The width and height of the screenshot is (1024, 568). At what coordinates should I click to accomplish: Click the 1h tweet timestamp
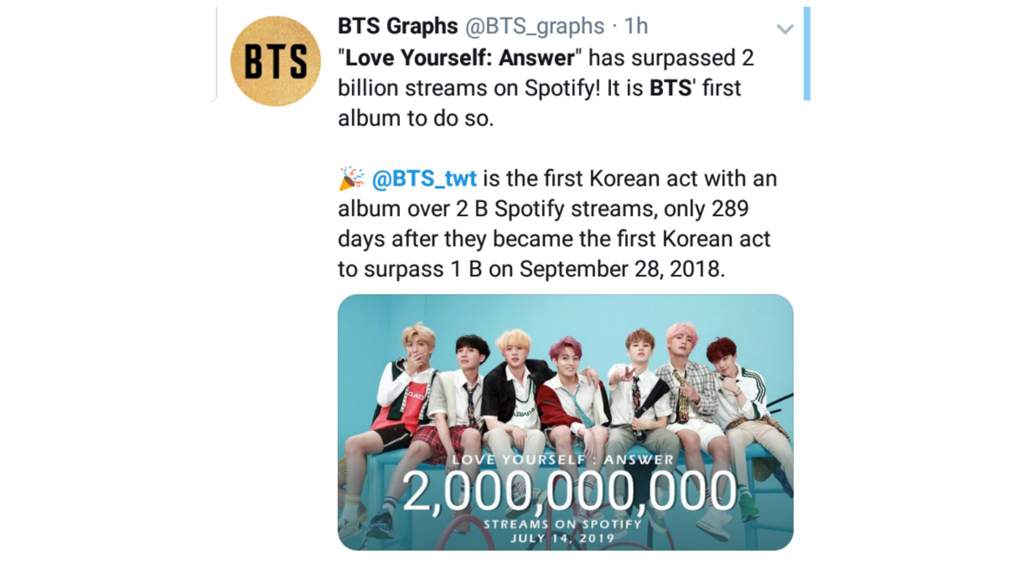pyautogui.click(x=636, y=26)
